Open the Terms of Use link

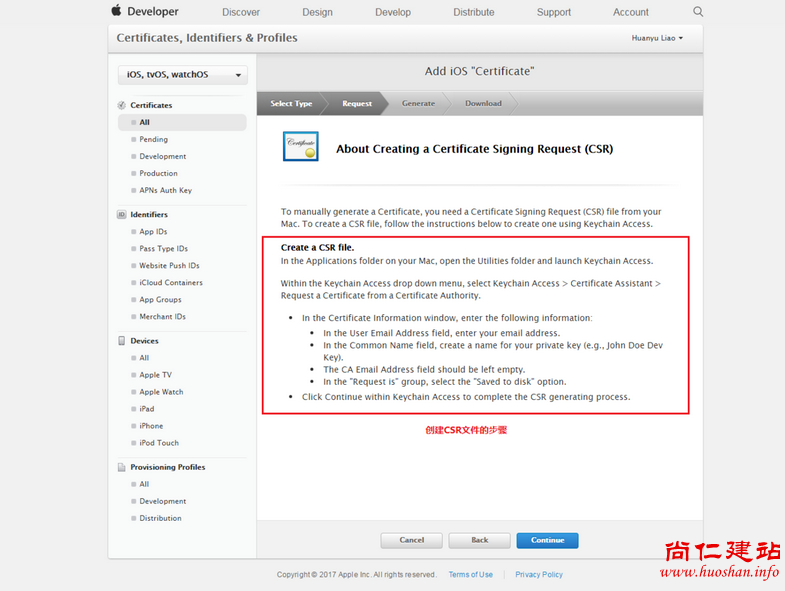click(470, 575)
